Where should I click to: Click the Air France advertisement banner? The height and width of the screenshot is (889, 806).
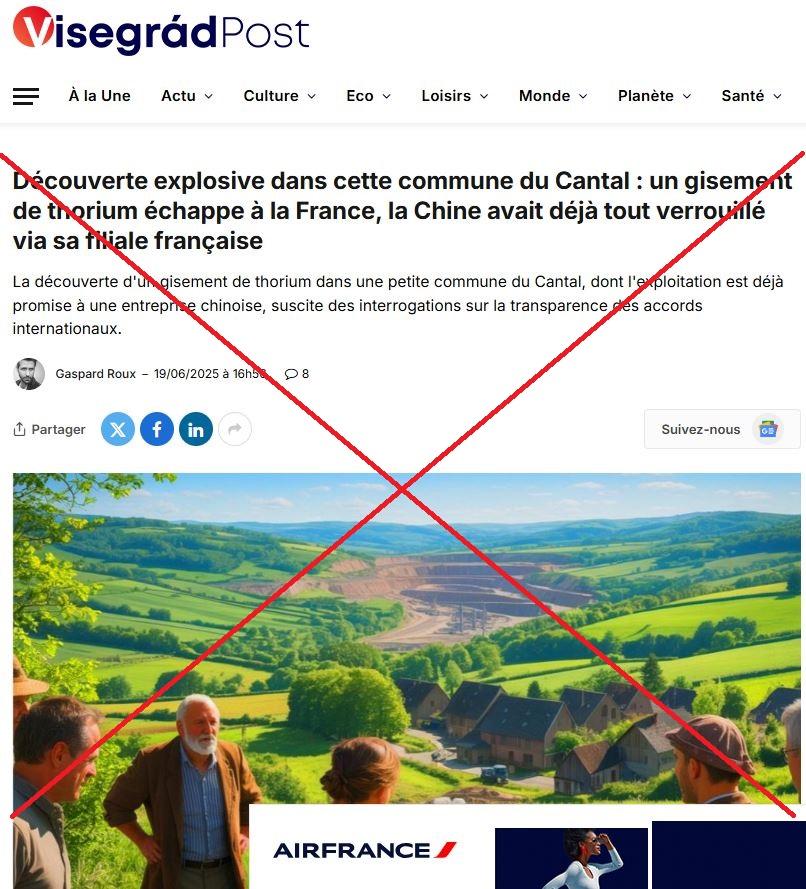(x=527, y=846)
